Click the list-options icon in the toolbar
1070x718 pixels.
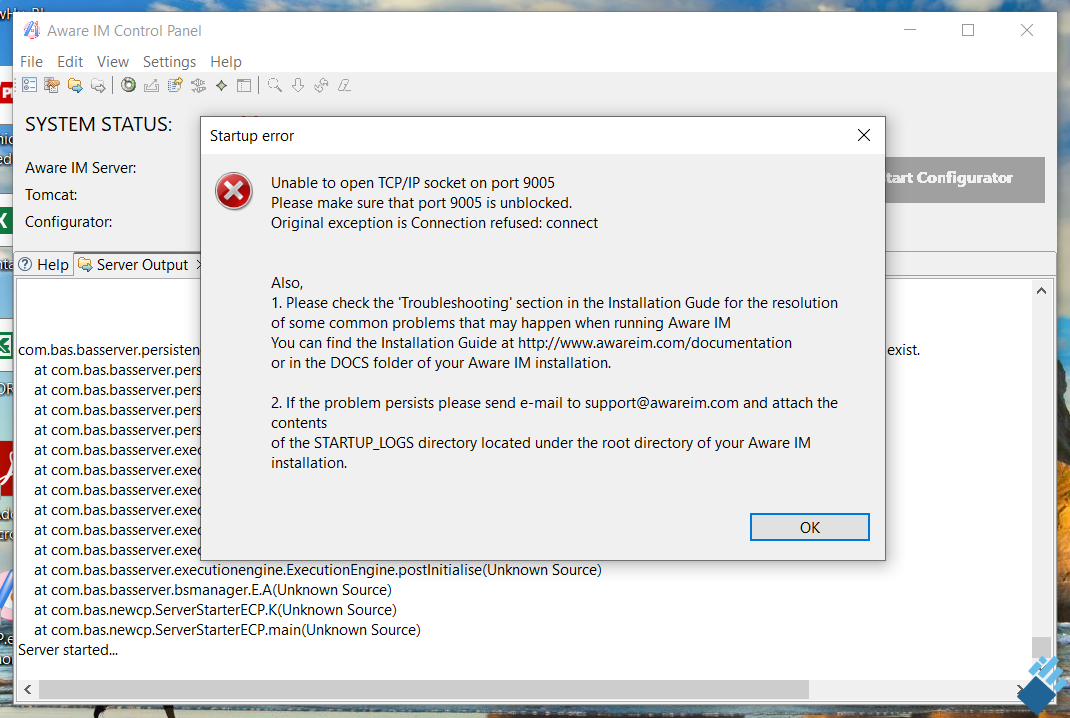(x=29, y=85)
